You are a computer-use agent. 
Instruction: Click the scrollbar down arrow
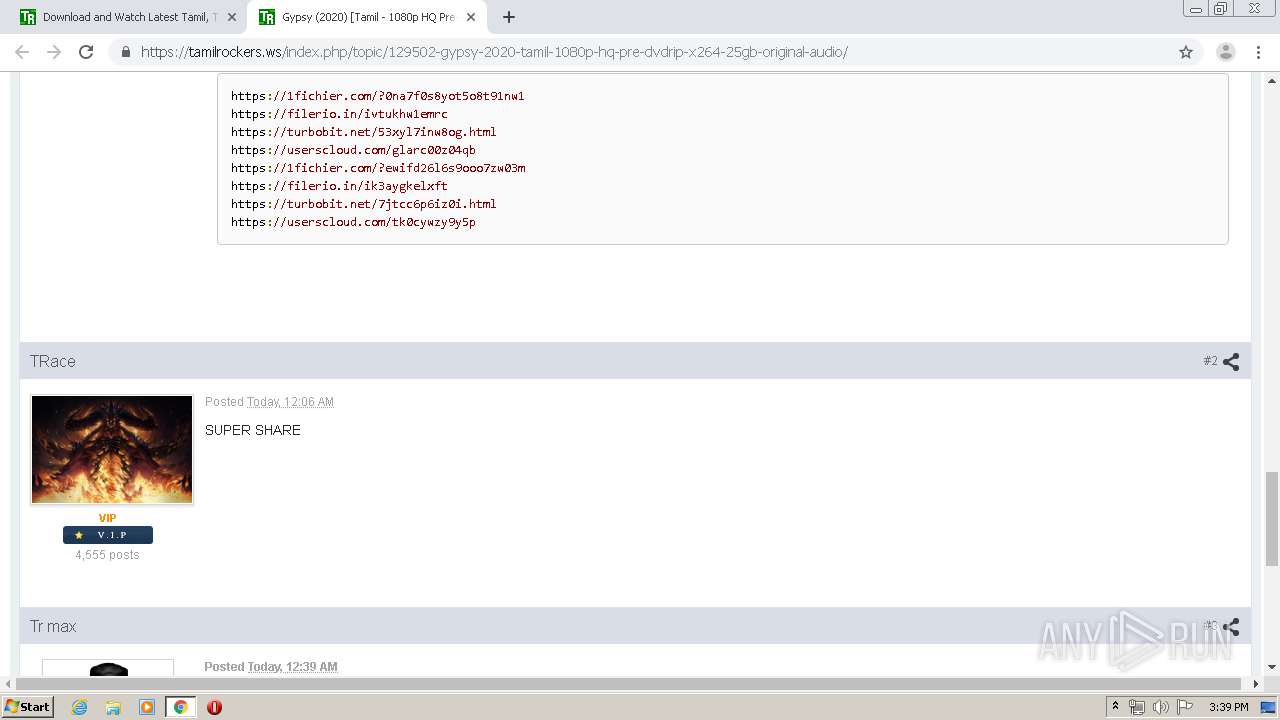[1271, 667]
